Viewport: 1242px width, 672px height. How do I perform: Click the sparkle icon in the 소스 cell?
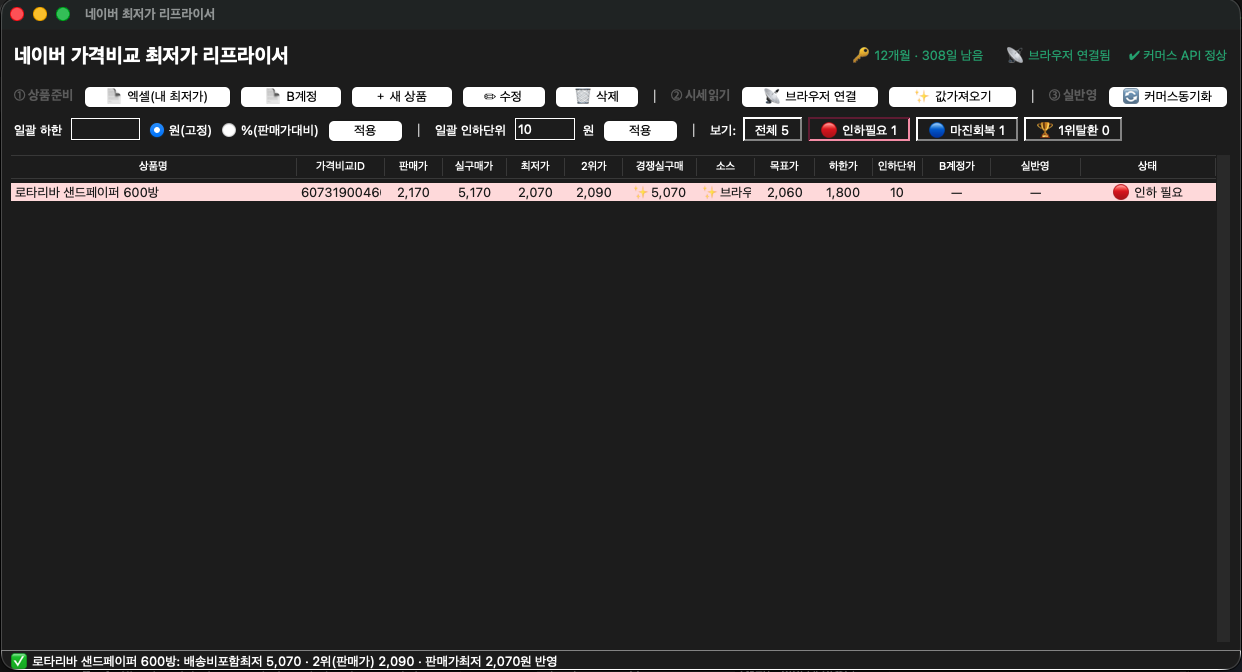point(710,192)
